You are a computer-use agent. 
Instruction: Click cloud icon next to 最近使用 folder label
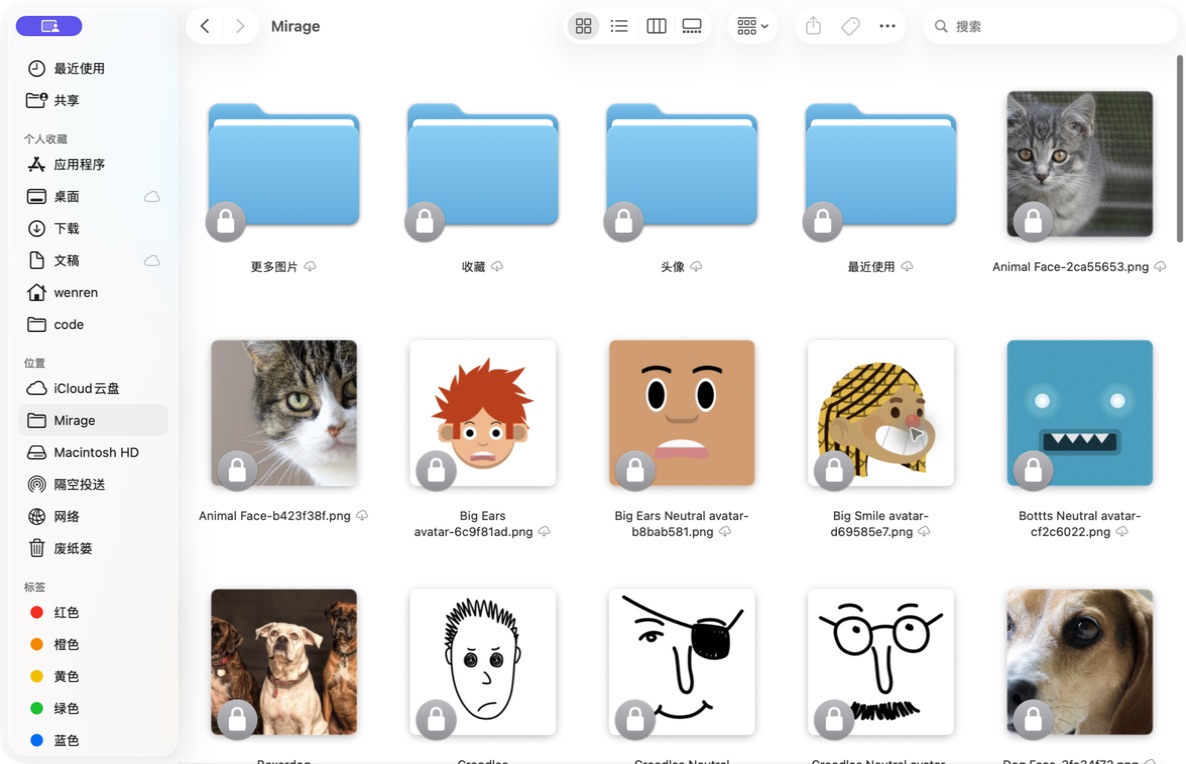tap(907, 266)
